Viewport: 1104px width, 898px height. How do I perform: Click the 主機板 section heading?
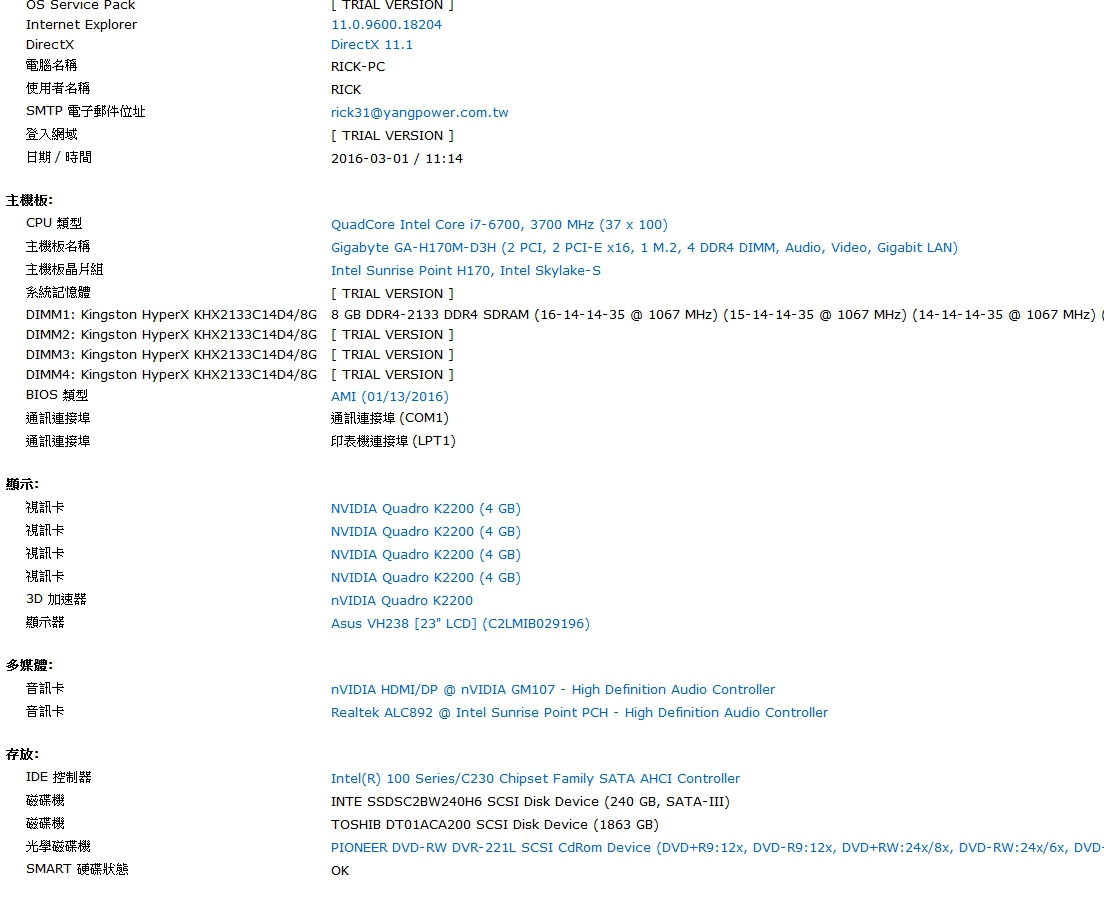[29, 201]
